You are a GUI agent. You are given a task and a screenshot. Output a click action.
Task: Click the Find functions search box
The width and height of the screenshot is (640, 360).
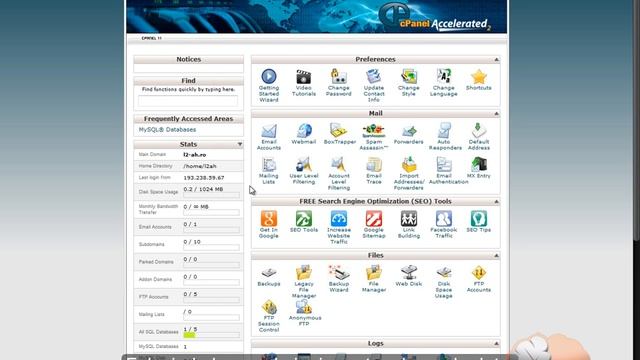coord(188,100)
